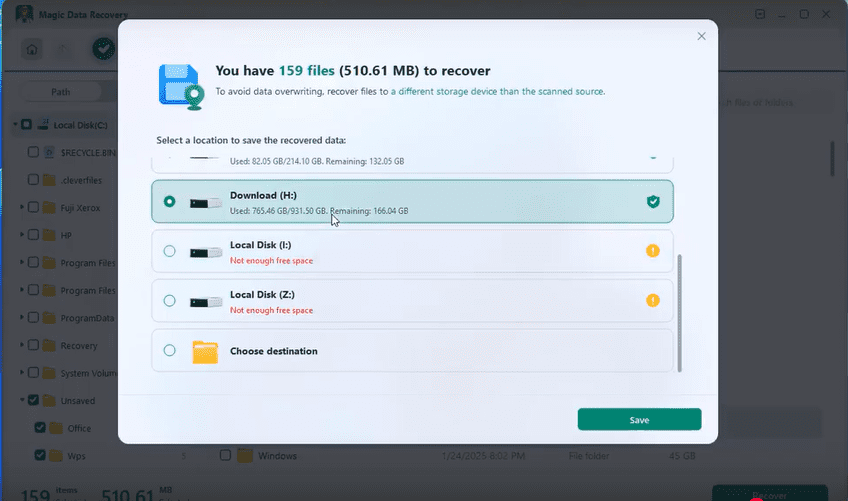Select the Wps folder in tree
848x501 pixels.
point(76,456)
